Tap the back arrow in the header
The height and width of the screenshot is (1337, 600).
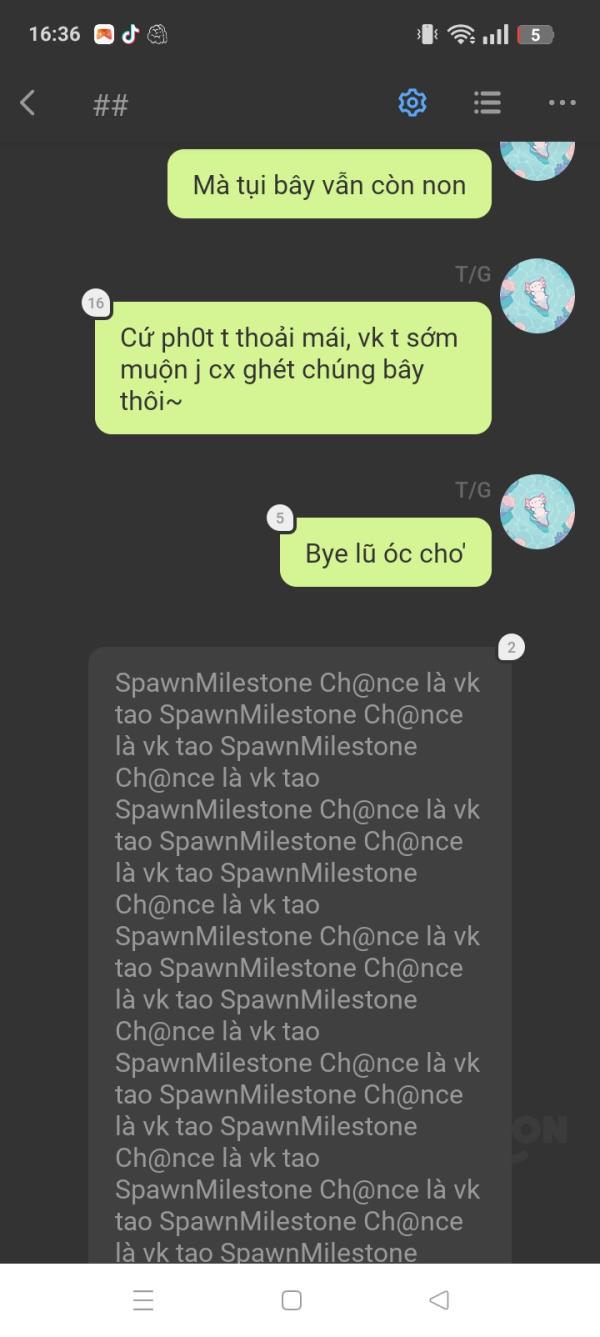coord(28,102)
